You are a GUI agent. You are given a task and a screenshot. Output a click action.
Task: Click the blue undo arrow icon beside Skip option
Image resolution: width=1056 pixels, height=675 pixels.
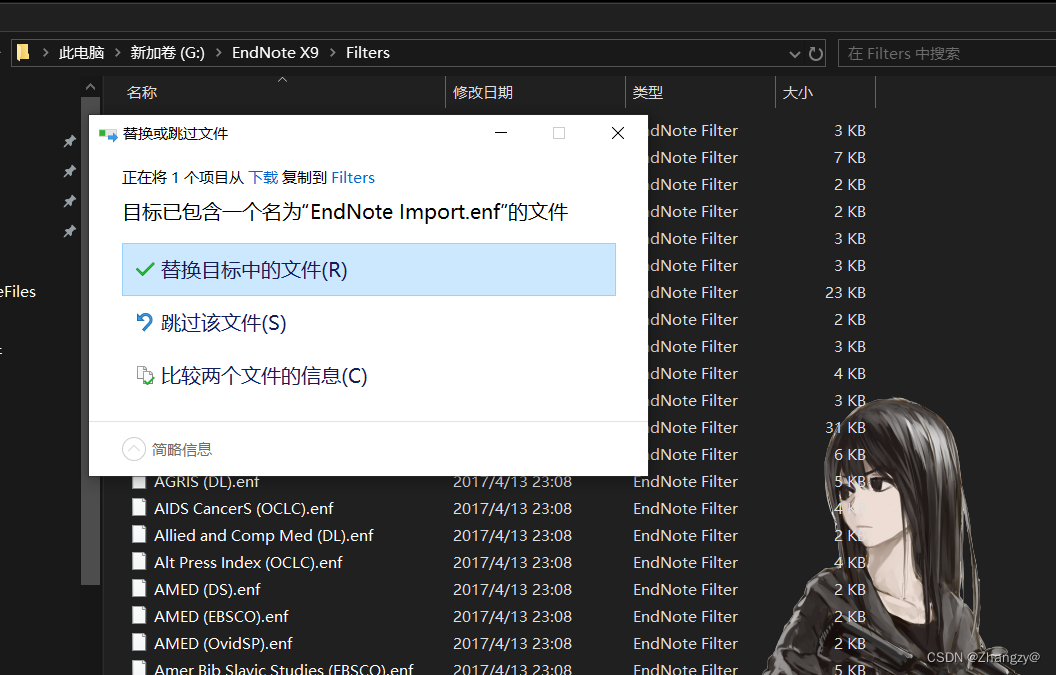[145, 323]
